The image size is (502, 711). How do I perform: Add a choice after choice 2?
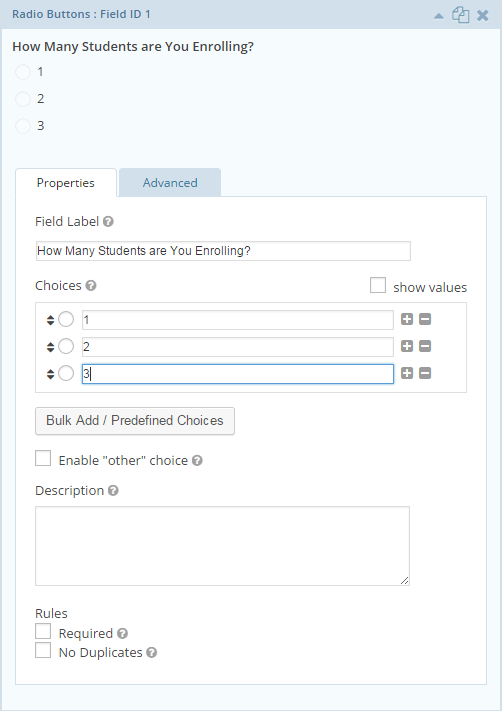click(x=407, y=346)
